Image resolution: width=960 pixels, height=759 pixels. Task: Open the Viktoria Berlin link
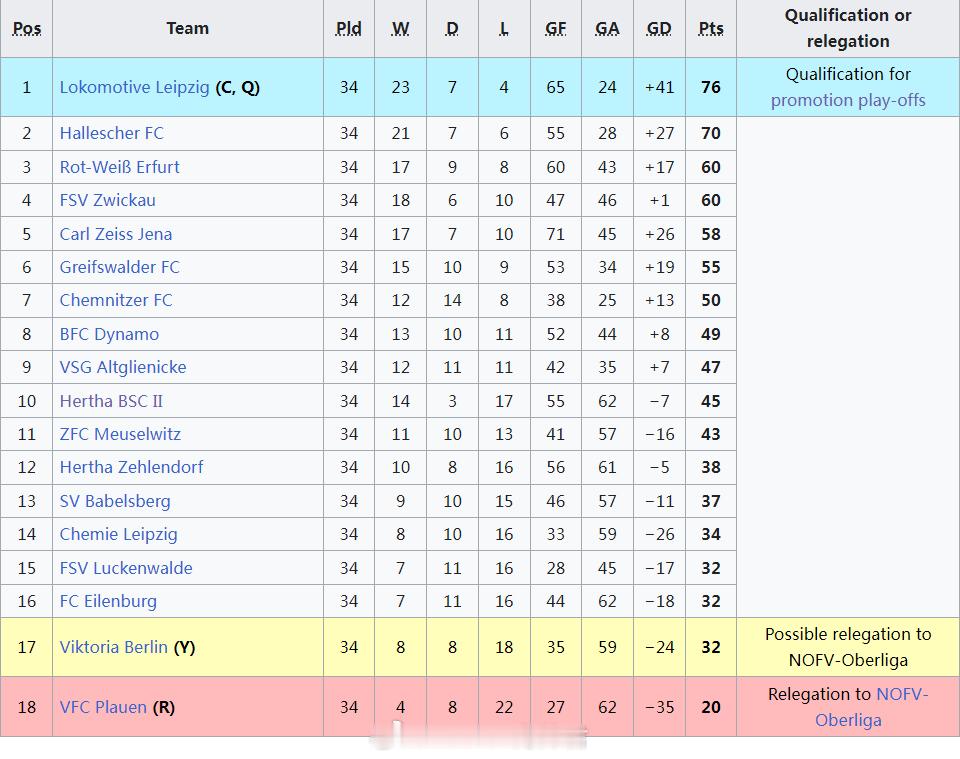113,647
